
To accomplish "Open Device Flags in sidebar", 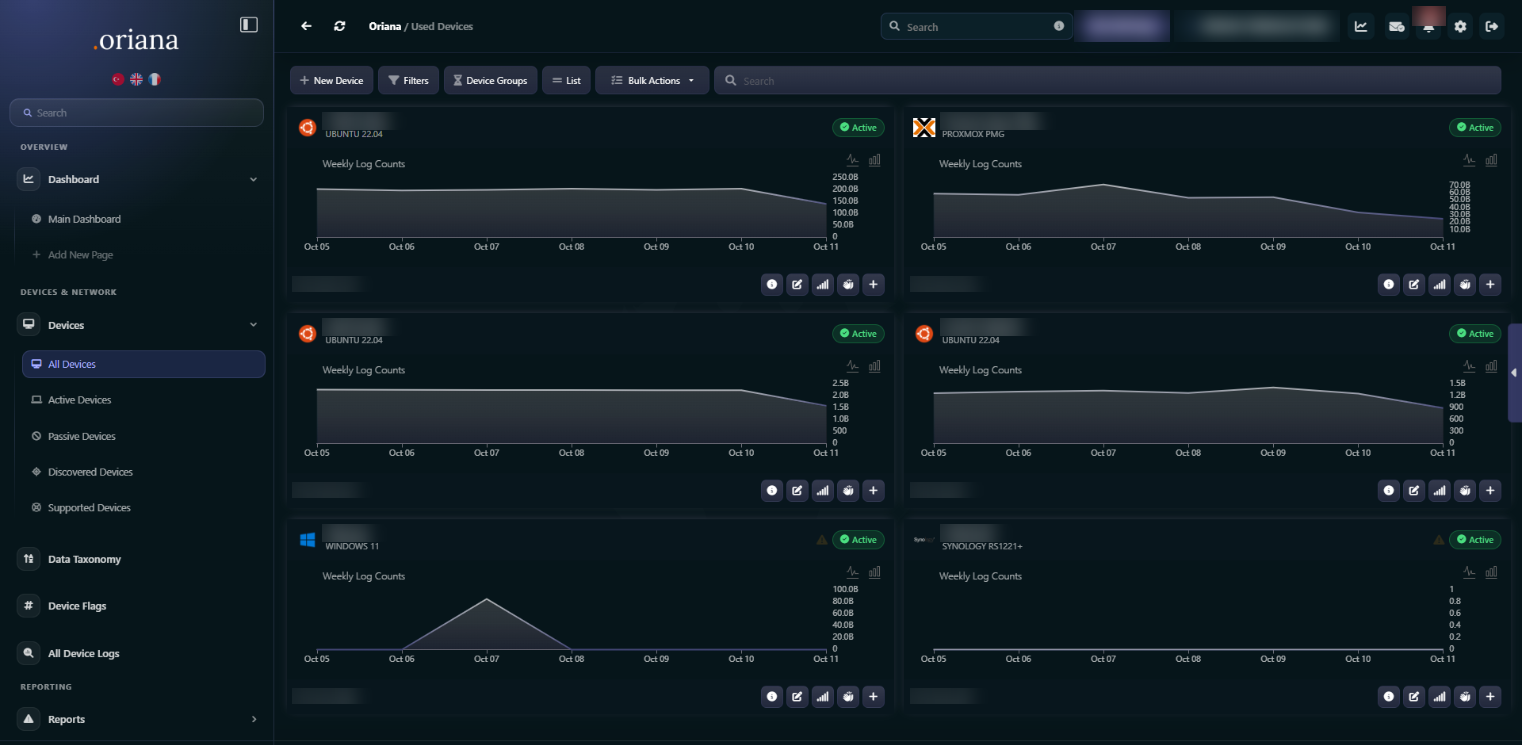I will (77, 606).
